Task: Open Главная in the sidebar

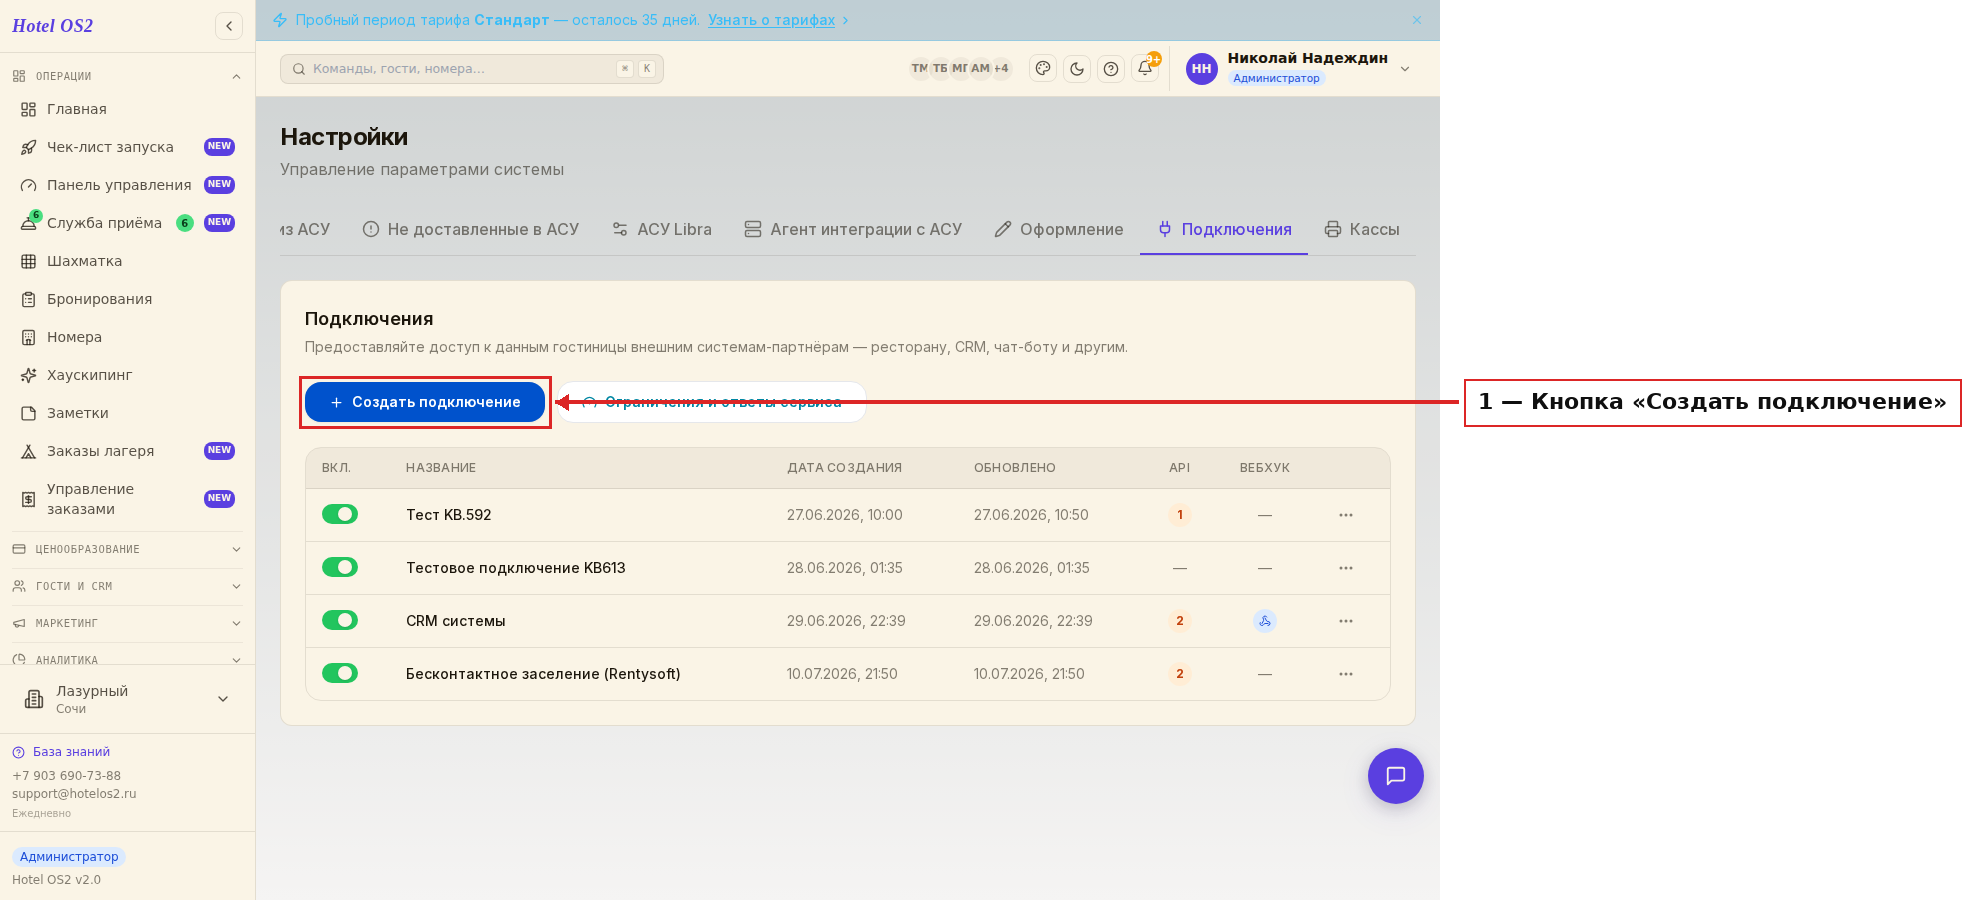Action: [127, 109]
